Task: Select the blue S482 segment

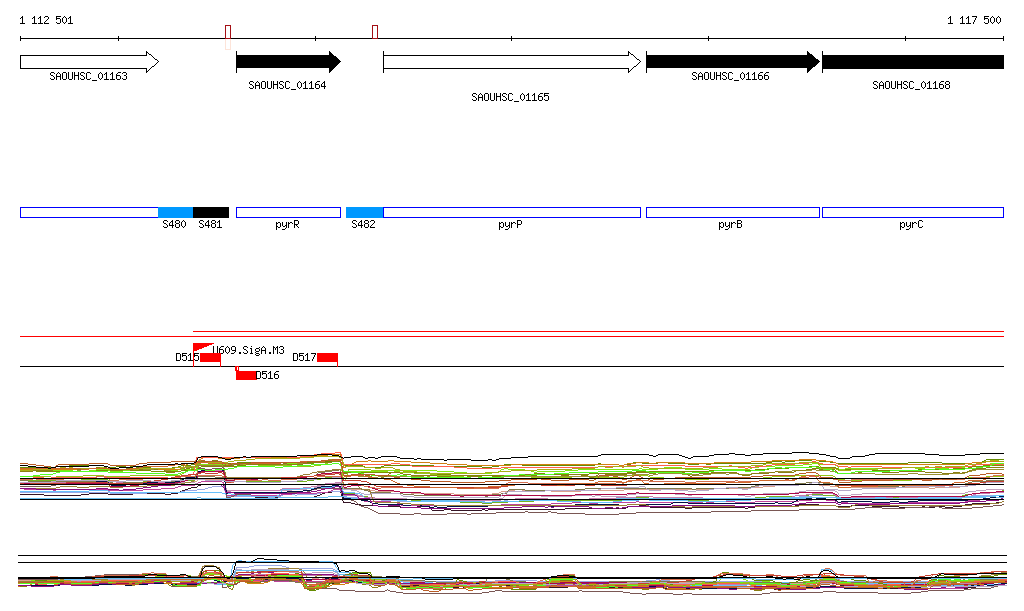Action: tap(364, 212)
